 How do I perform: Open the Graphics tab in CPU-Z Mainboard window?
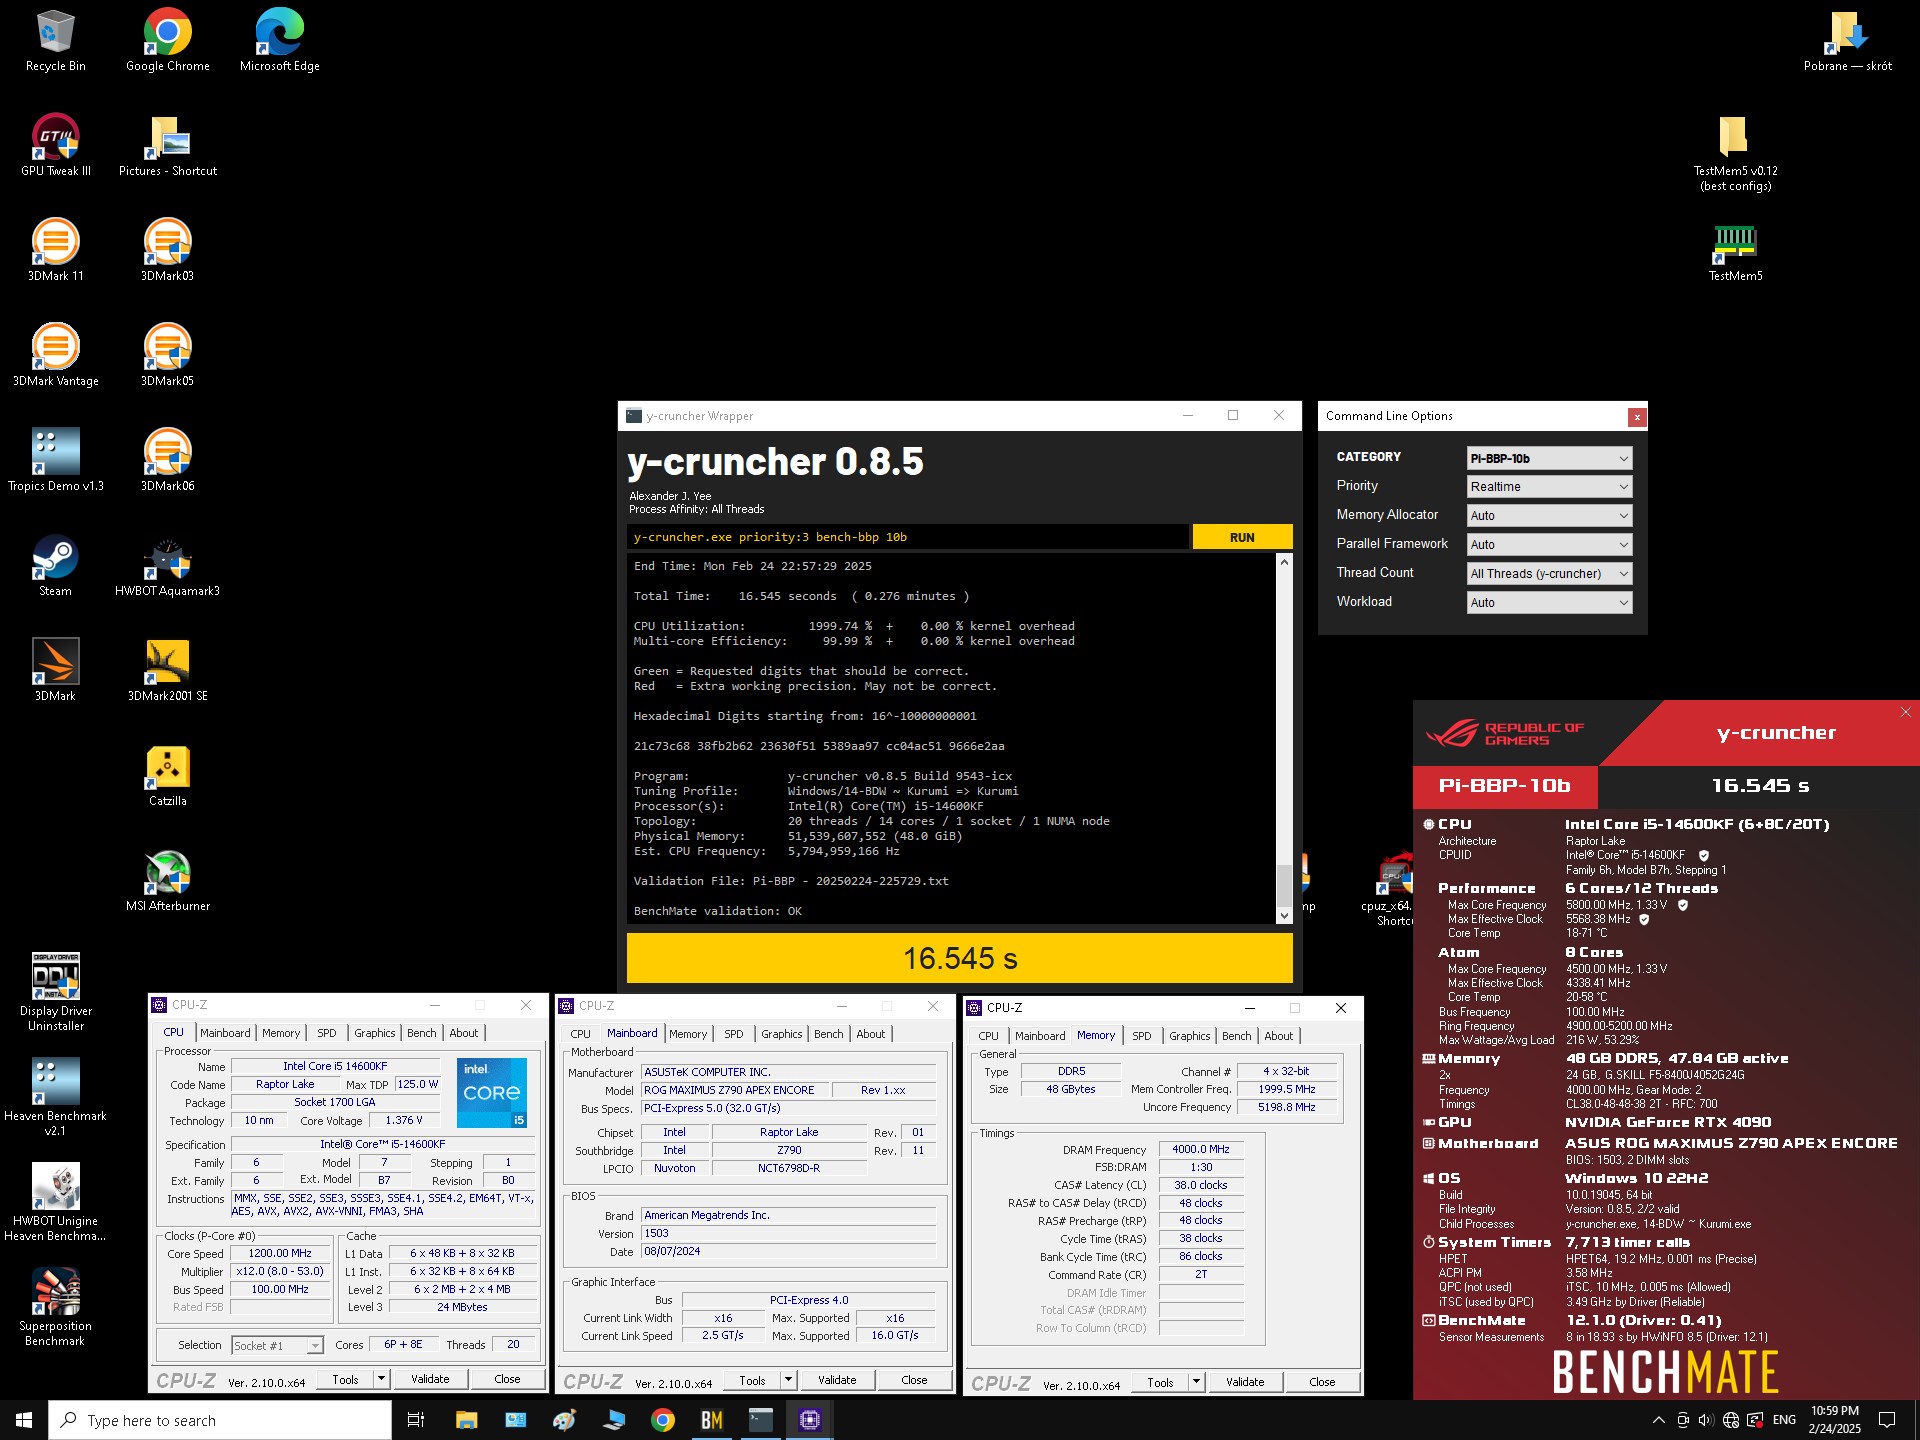point(781,1034)
